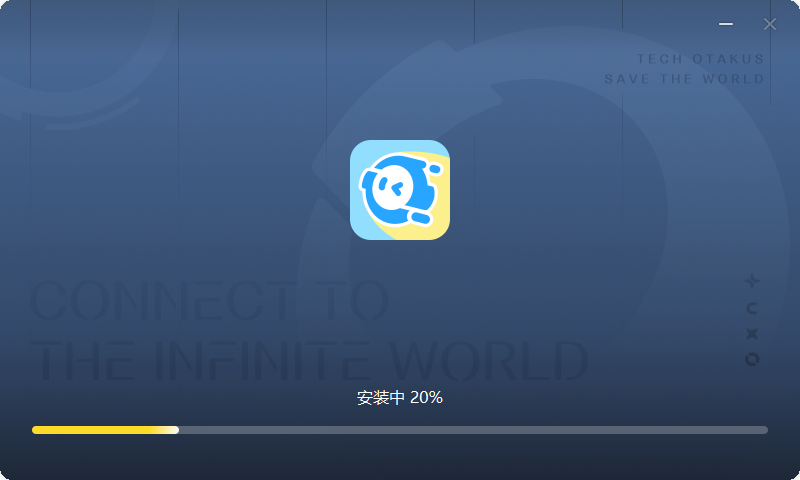Click the 20% progress percentage

pyautogui.click(x=427, y=398)
